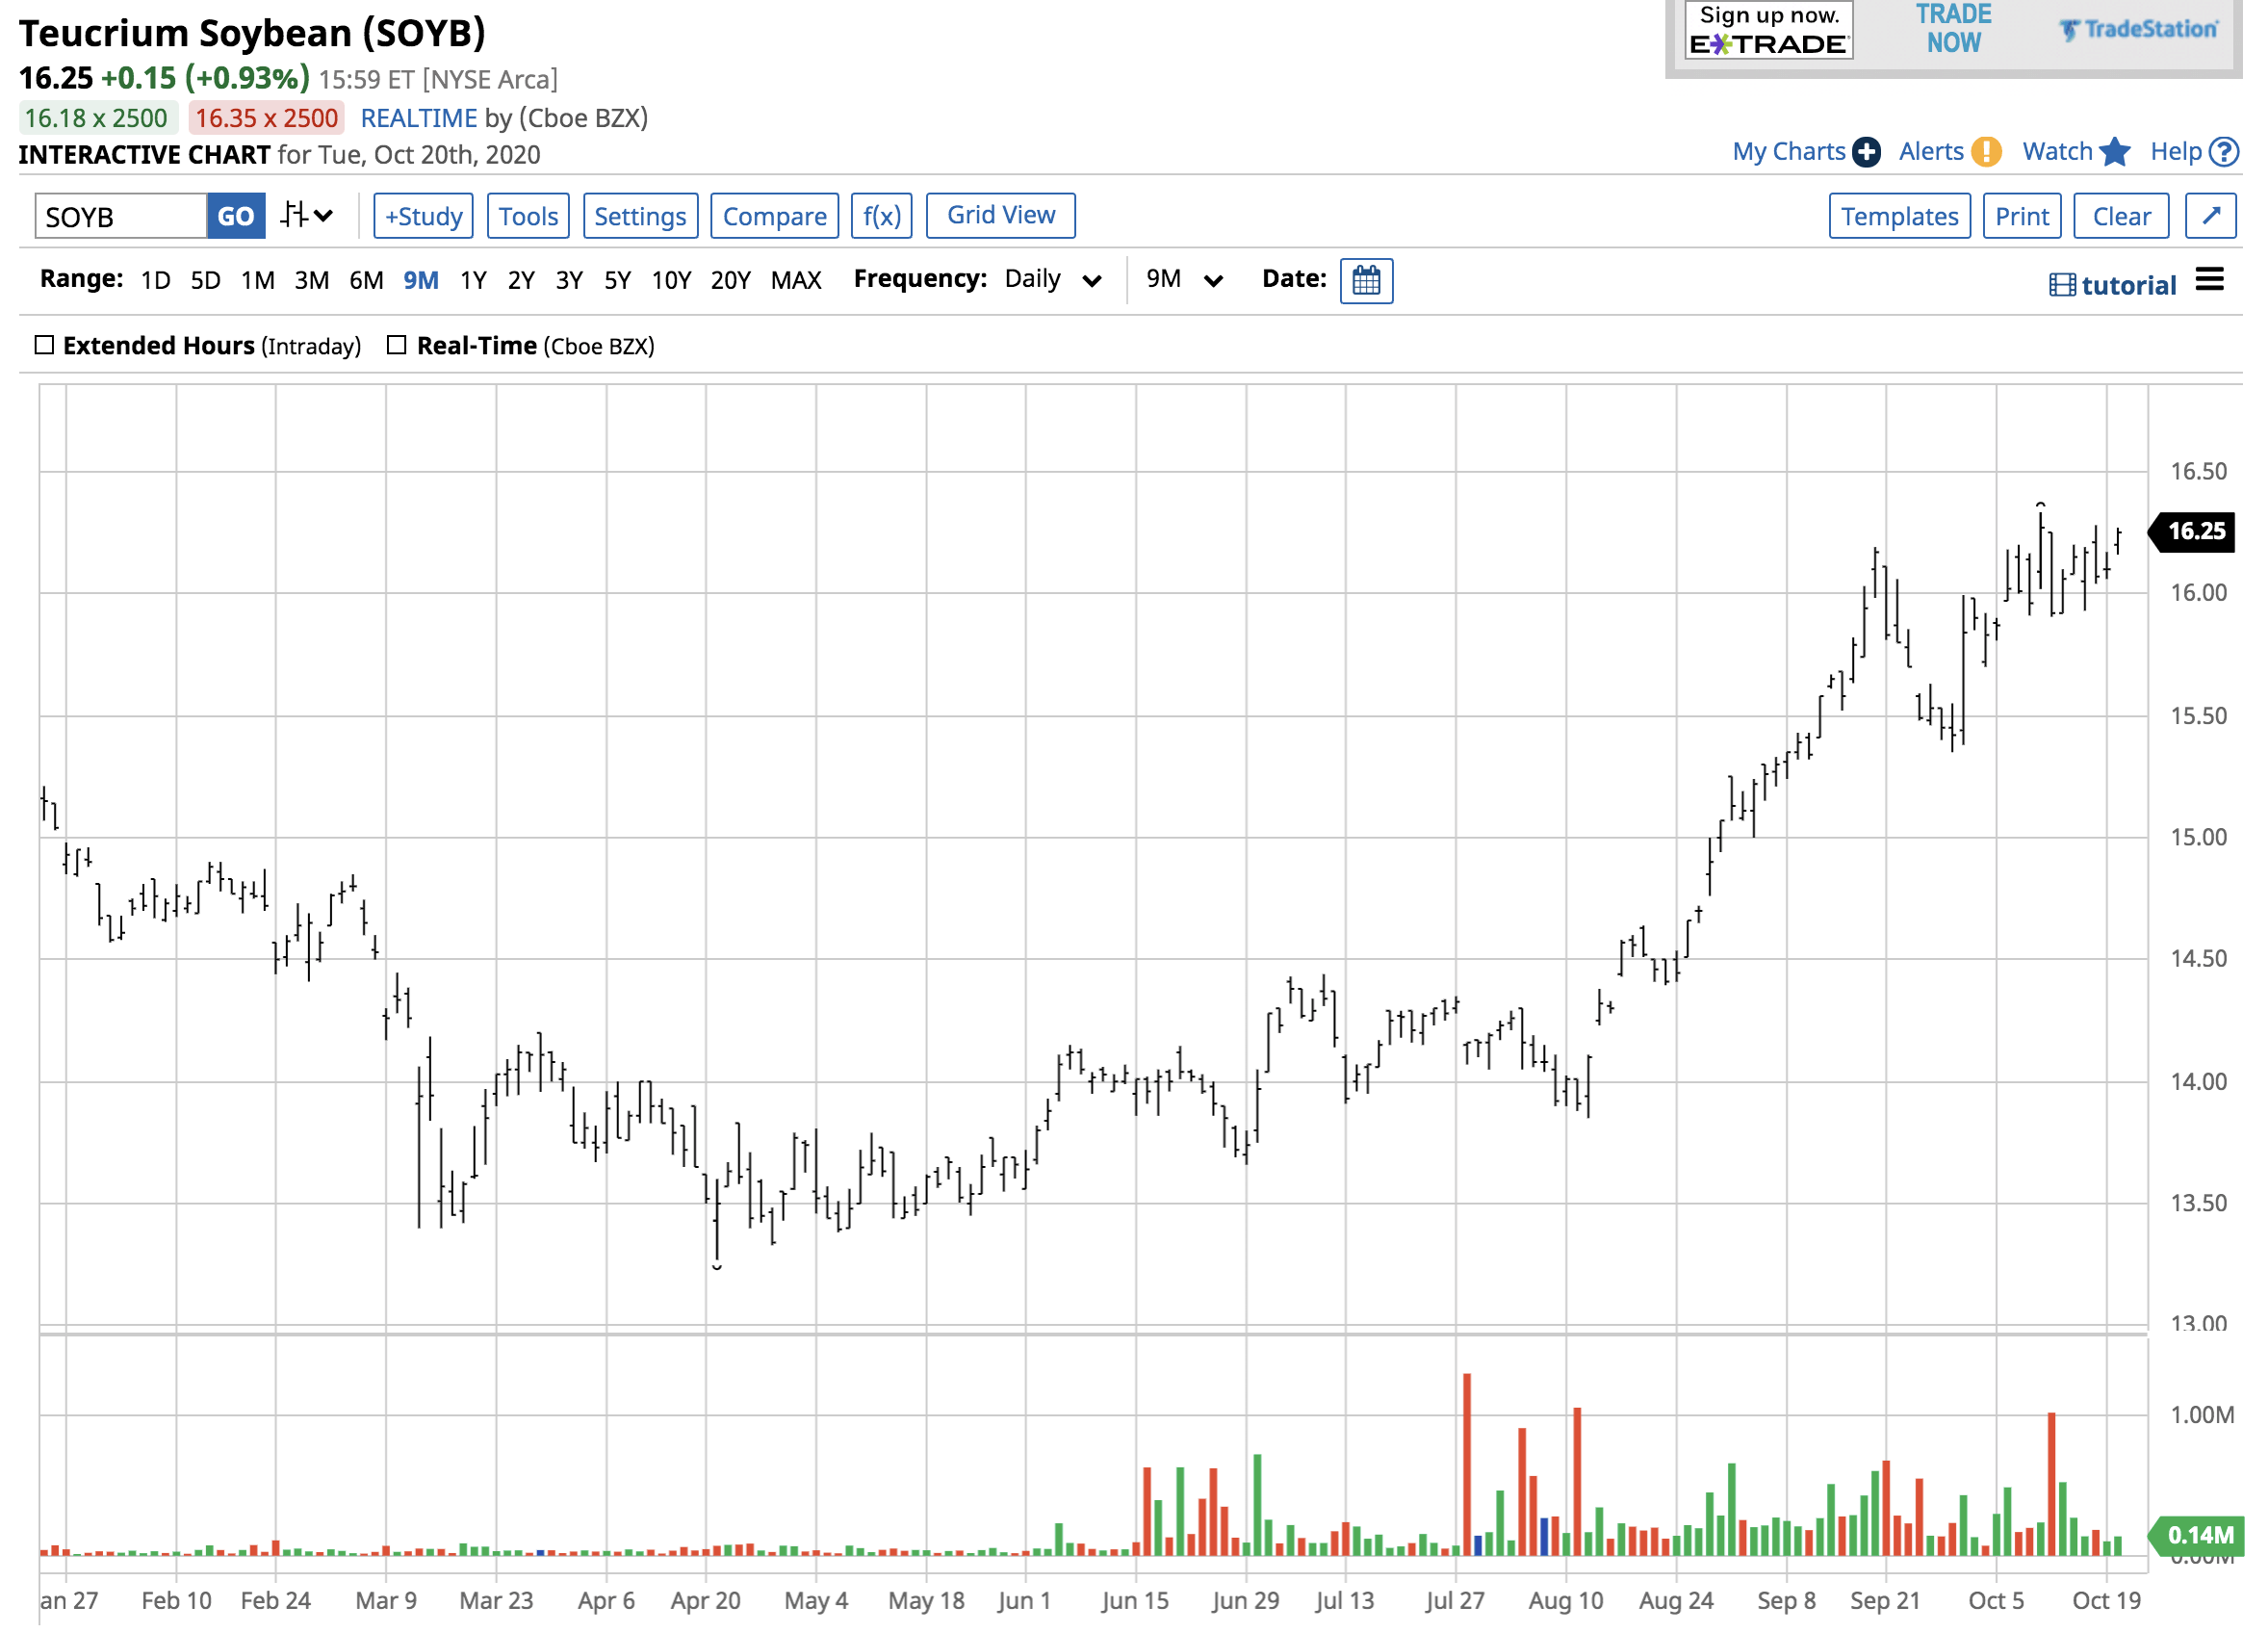Open the Templates button
2268x1633 pixels.
click(1899, 216)
